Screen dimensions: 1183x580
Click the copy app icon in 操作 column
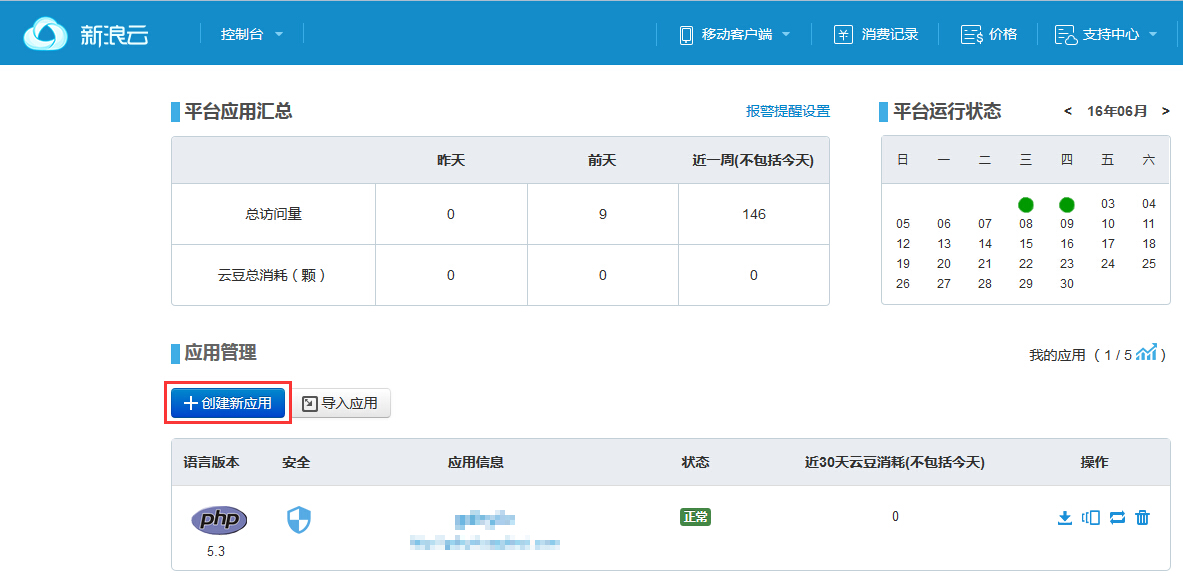pyautogui.click(x=1091, y=517)
